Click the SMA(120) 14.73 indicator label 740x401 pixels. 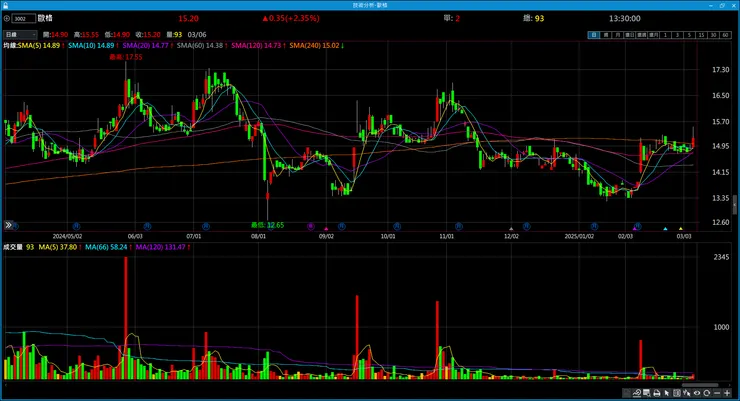click(x=256, y=45)
